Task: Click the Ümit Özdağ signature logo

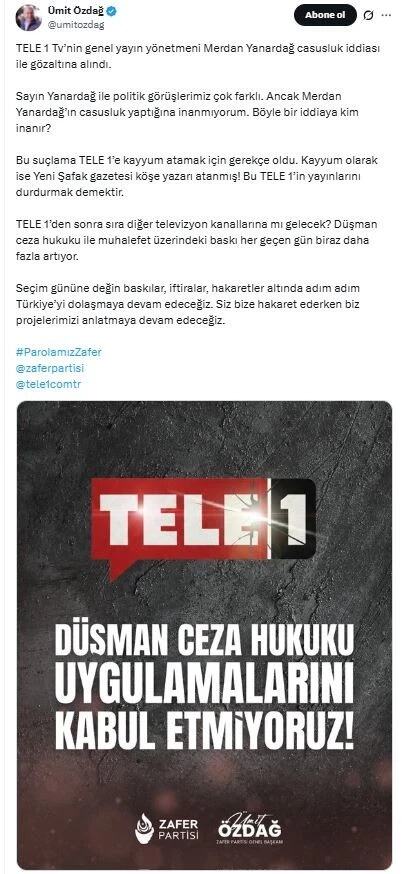Action: click(249, 827)
